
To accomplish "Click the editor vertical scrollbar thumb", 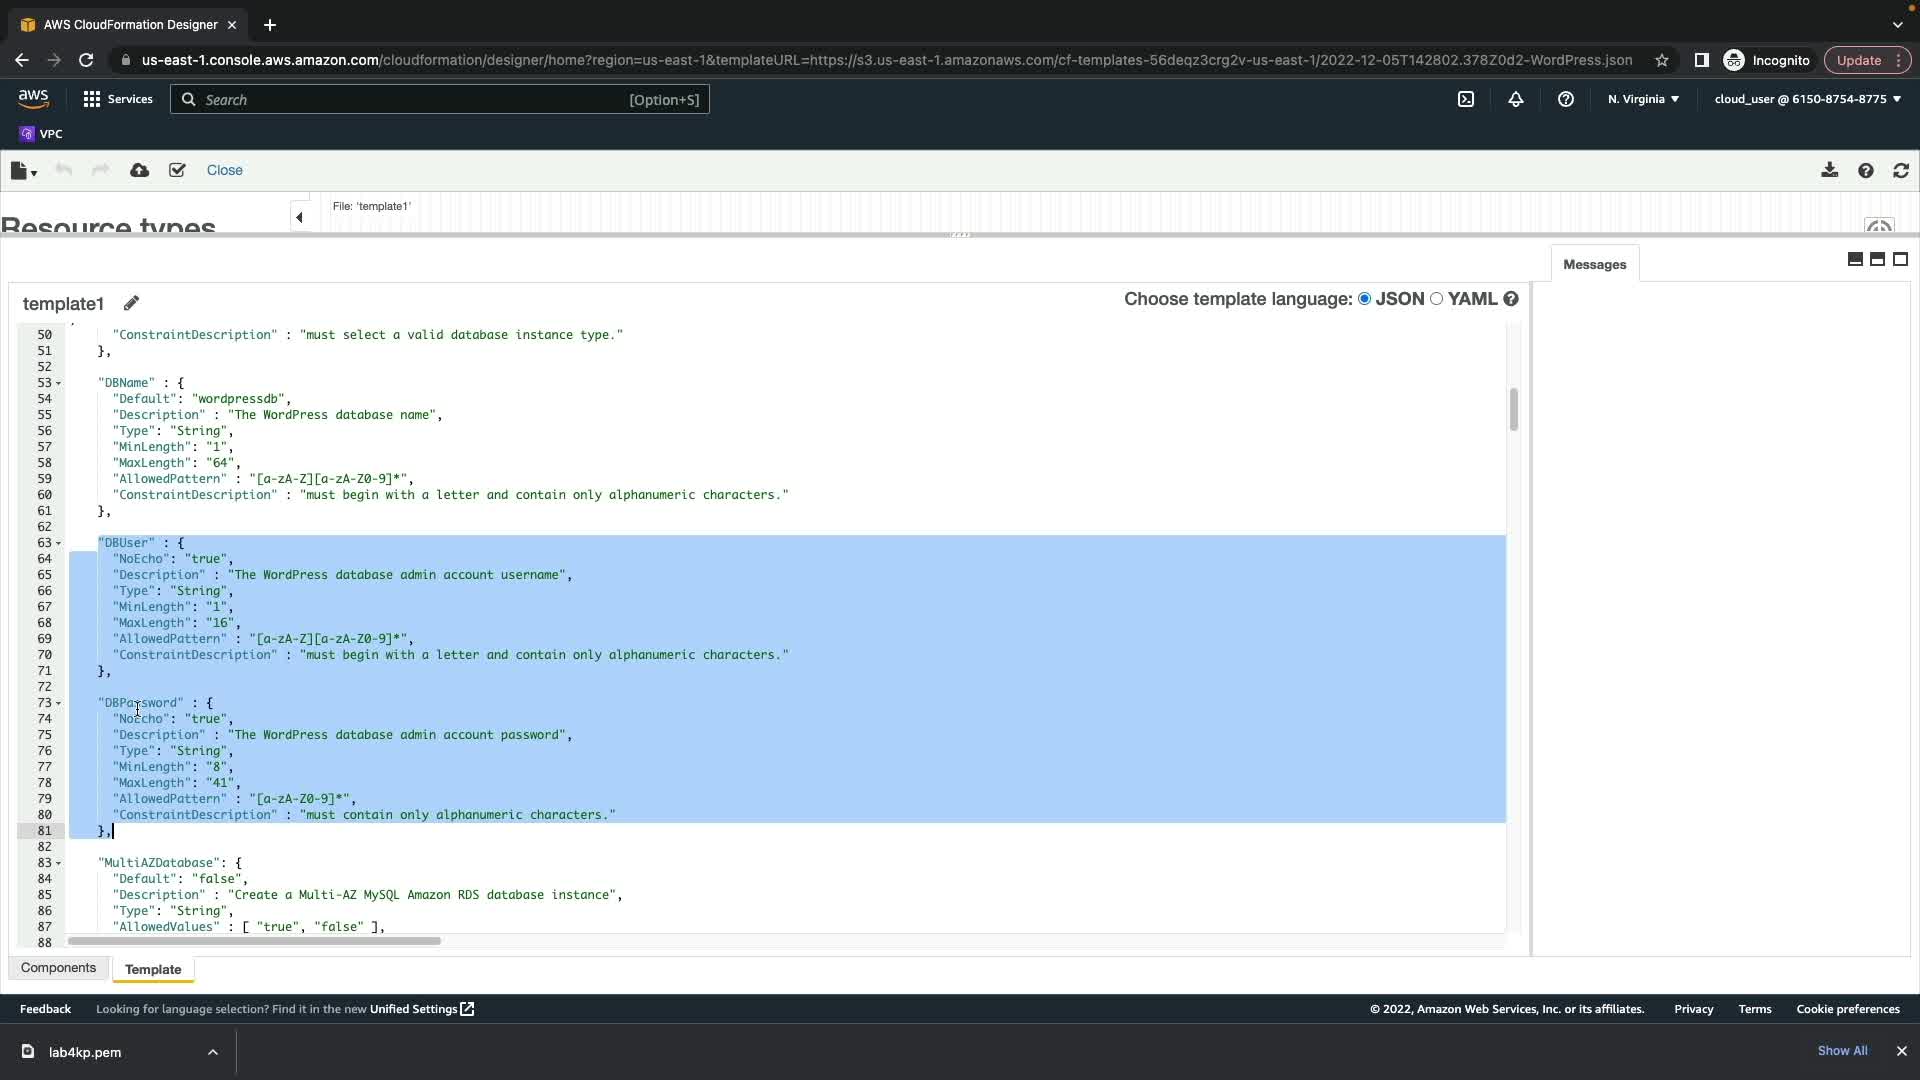I will 1513,410.
